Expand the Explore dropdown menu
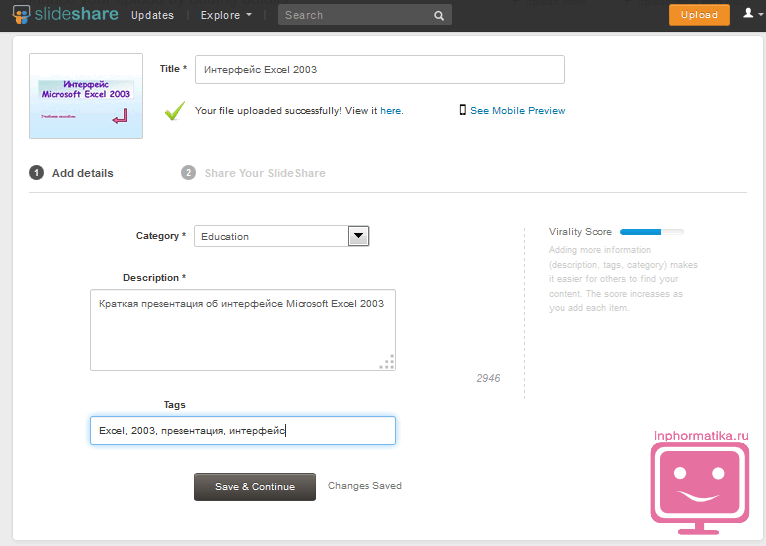The image size is (766, 546). 225,15
